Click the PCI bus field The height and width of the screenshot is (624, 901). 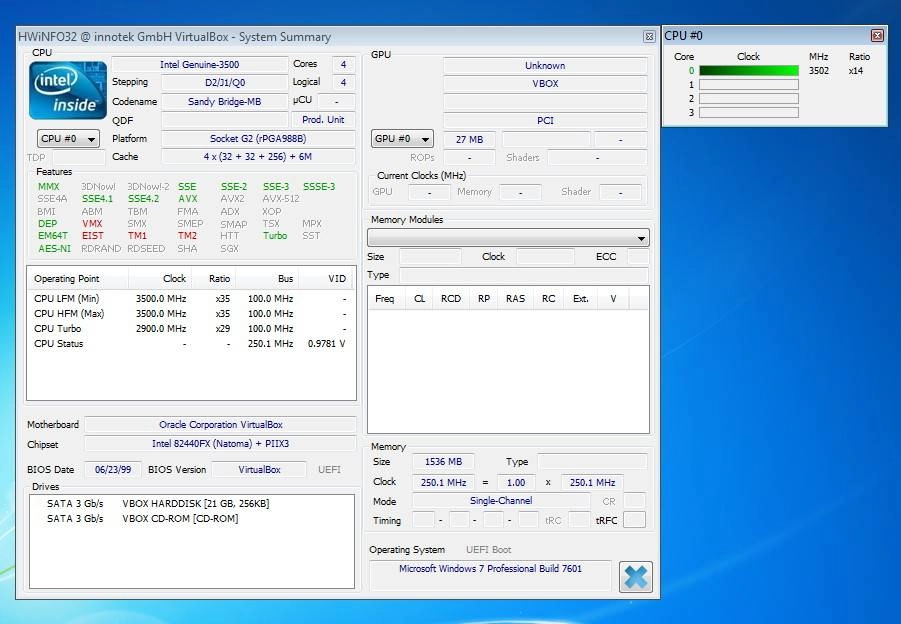[545, 121]
